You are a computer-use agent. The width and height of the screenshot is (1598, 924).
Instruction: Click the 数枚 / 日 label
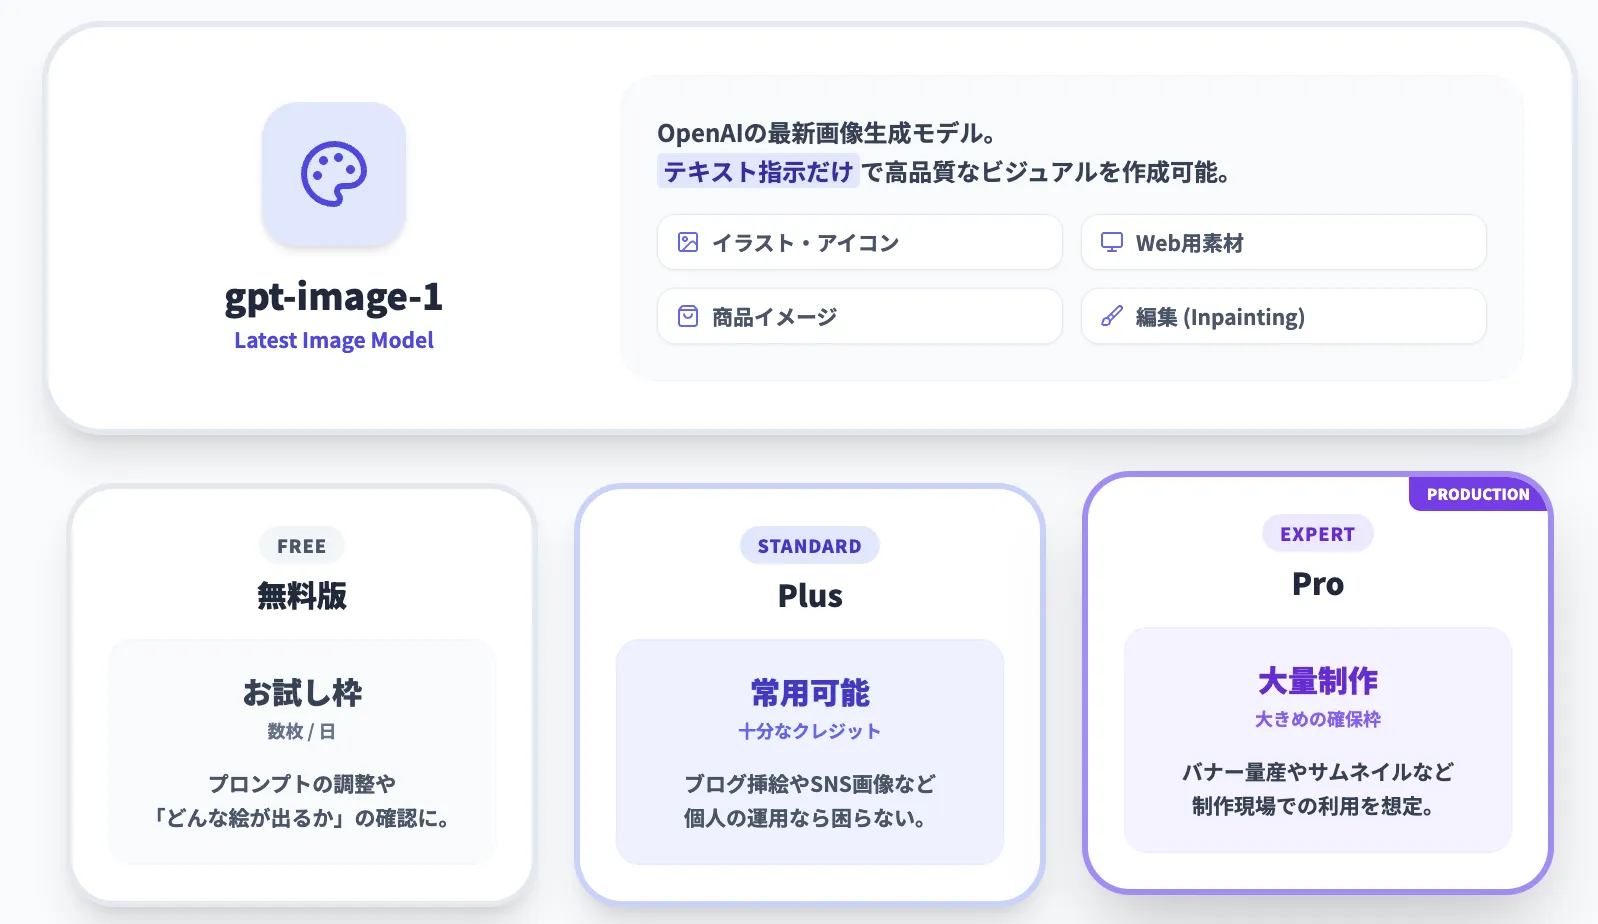click(302, 731)
